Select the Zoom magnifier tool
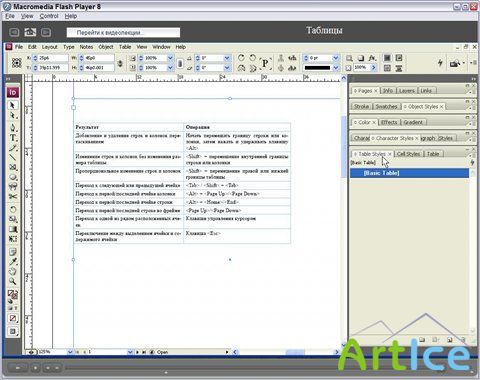 (x=13, y=281)
